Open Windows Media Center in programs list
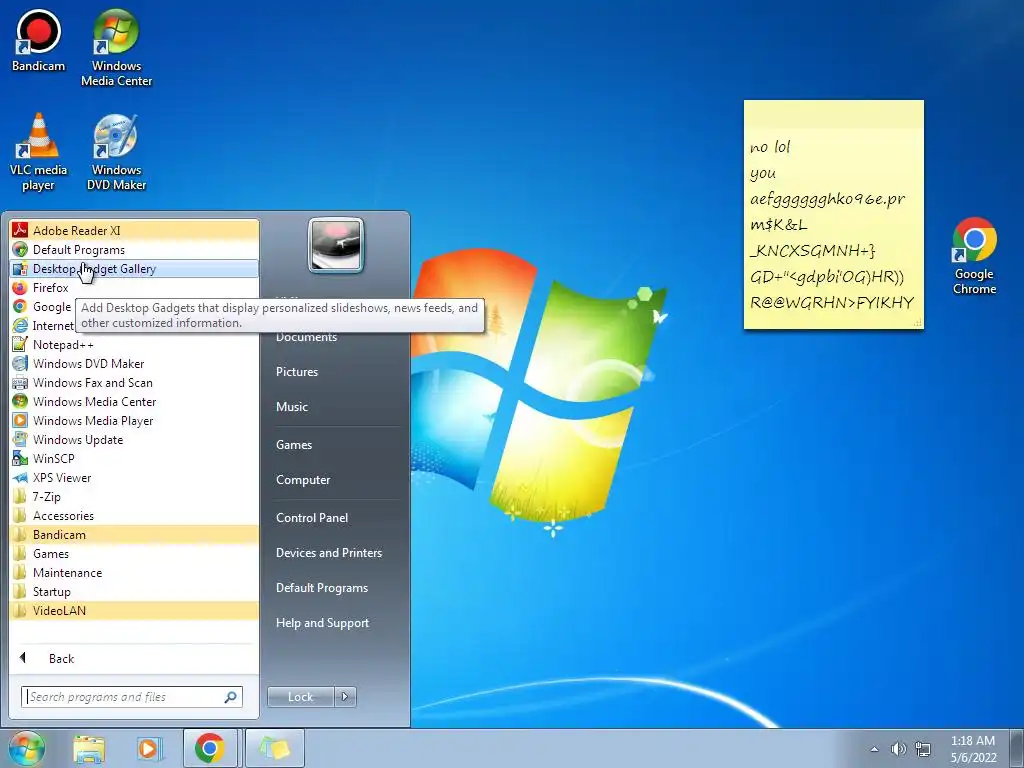Screen dimensions: 1024x768 (134, 401)
